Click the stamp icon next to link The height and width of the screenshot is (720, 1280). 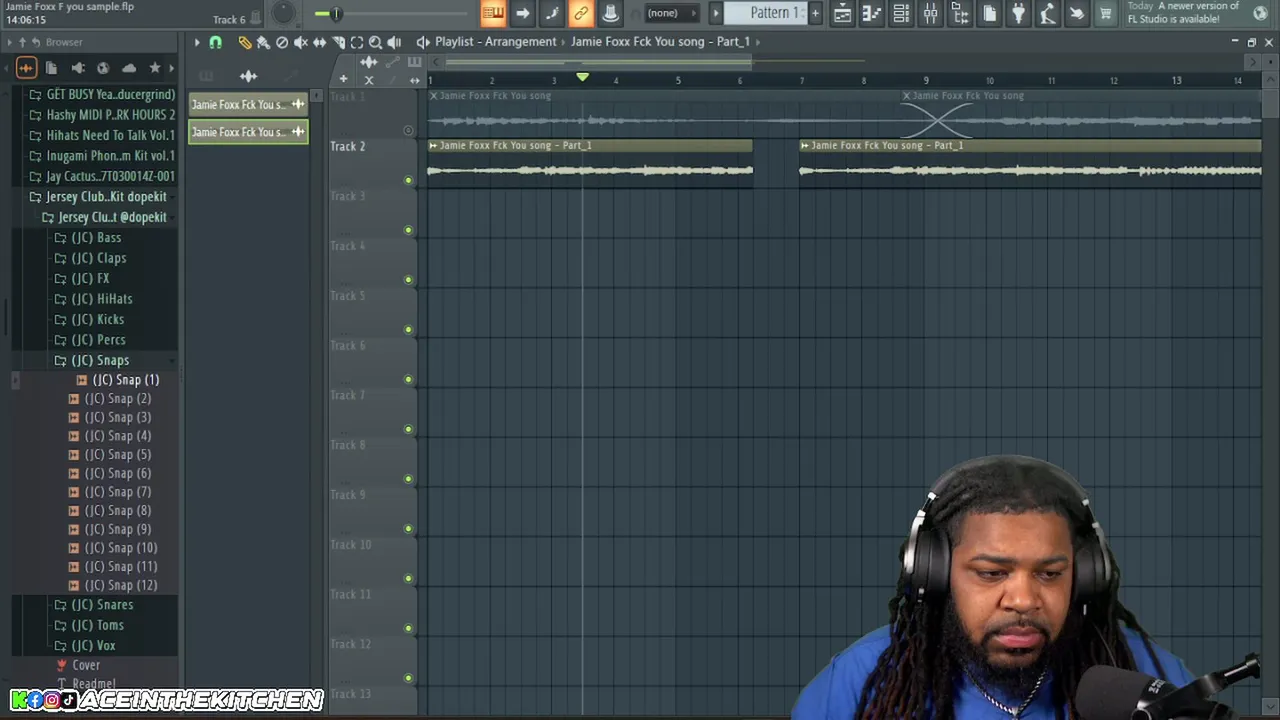pyautogui.click(x=610, y=13)
